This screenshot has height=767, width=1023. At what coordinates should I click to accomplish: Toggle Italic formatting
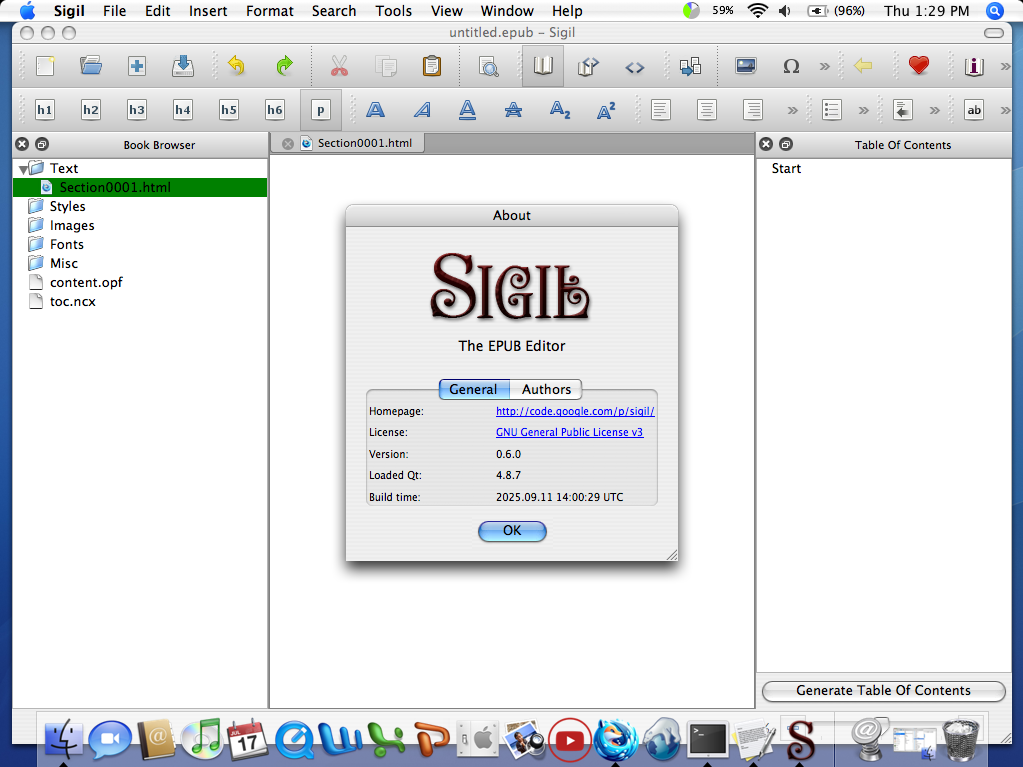pyautogui.click(x=422, y=110)
